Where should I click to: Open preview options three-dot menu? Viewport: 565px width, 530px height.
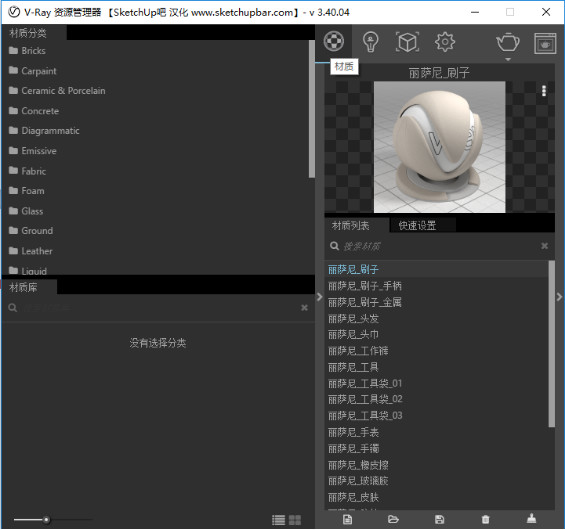[x=544, y=91]
